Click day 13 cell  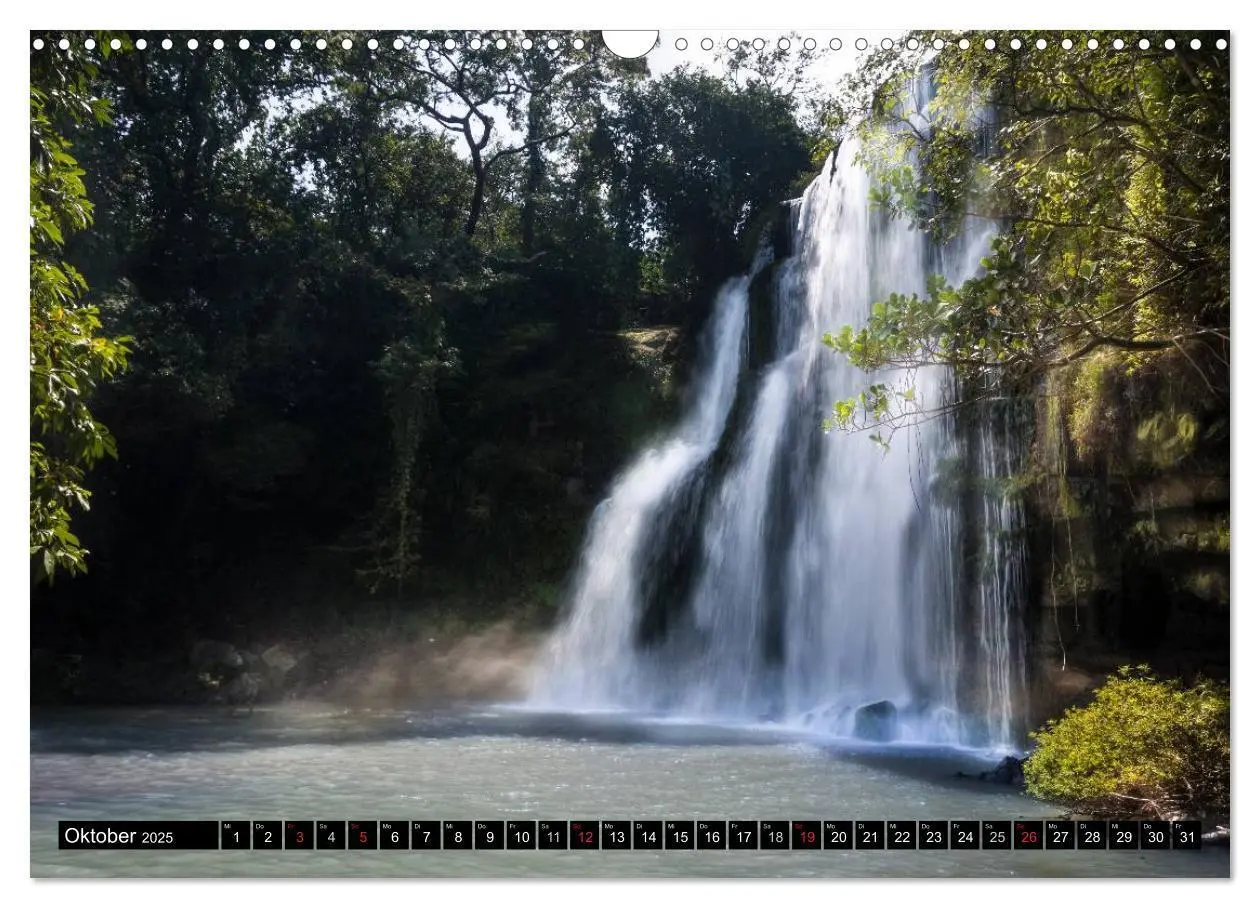(x=616, y=836)
